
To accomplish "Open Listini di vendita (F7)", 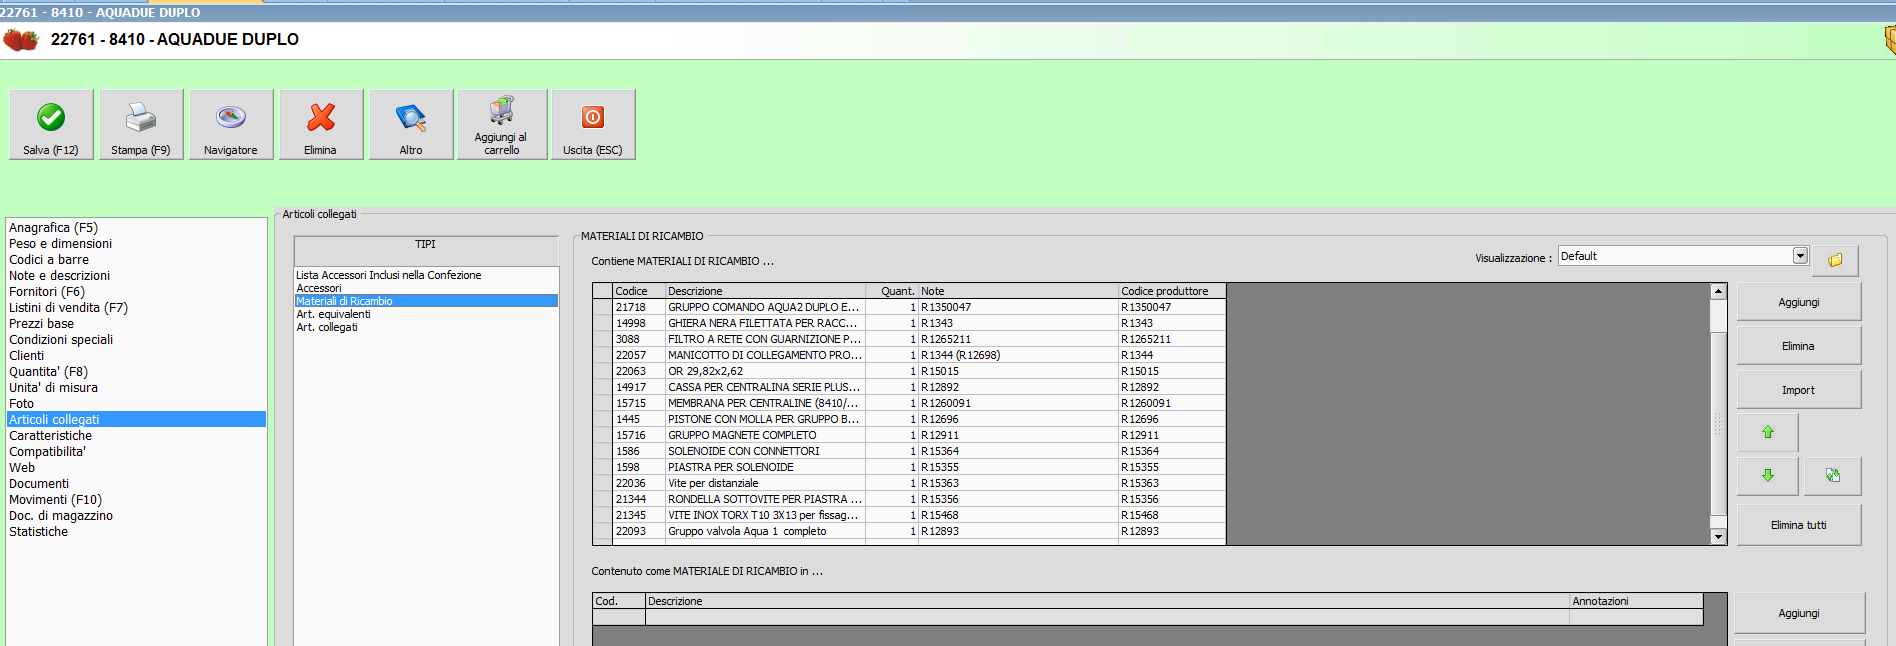I will pos(136,308).
